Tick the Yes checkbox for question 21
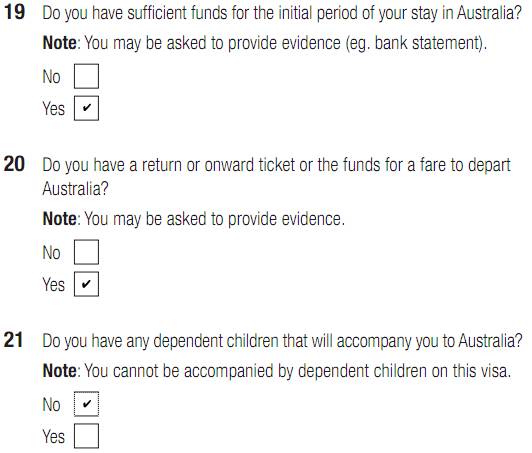The image size is (532, 453). 86,436
